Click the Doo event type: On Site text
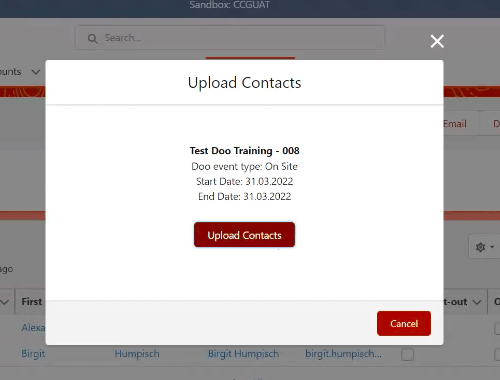Screen dimensions: 500x380 tap(244, 166)
